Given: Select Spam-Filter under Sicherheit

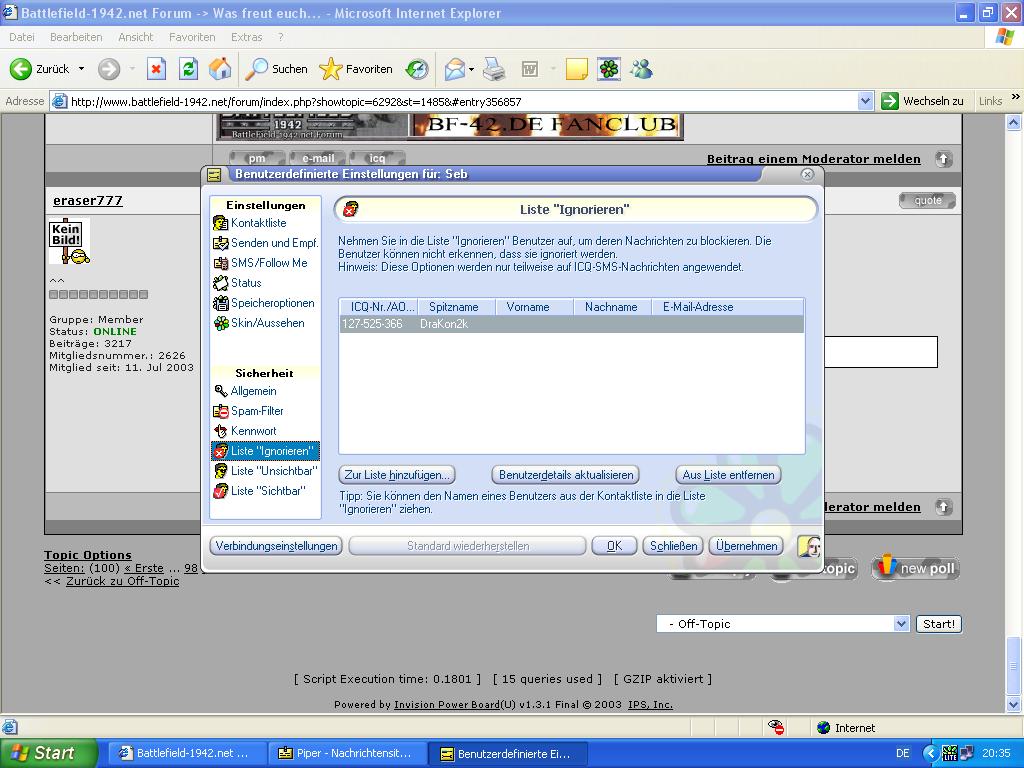Looking at the screenshot, I should coord(248,411).
